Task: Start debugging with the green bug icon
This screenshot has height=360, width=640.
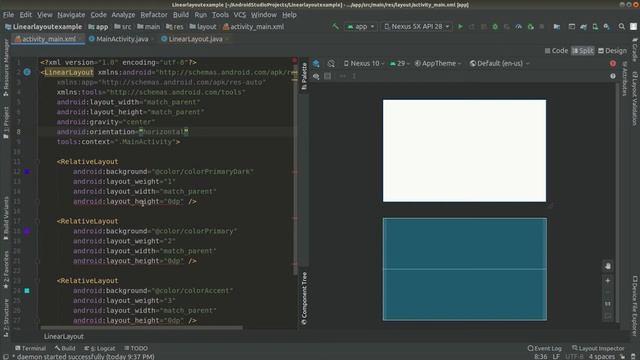Action: (x=495, y=27)
